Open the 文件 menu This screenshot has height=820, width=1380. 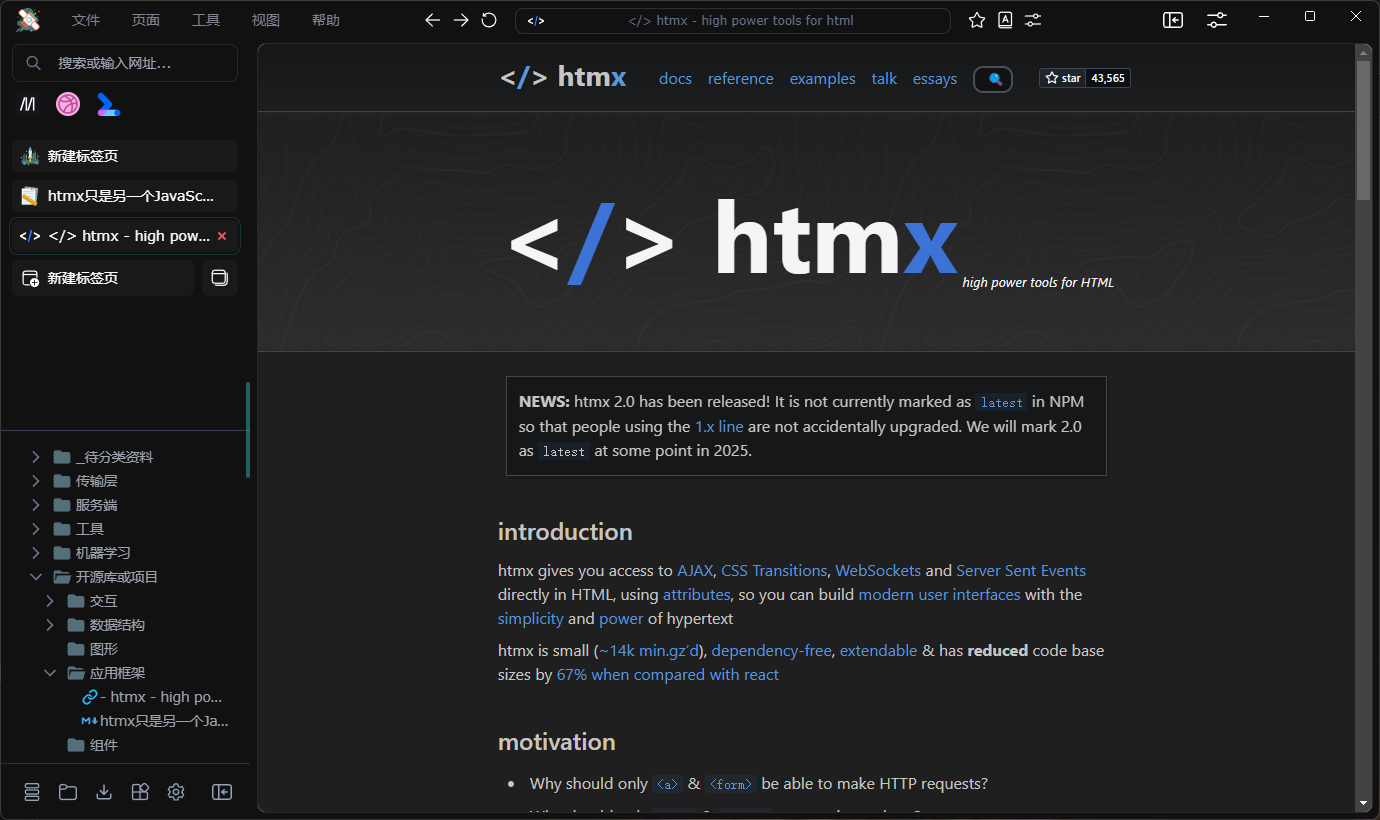[x=86, y=20]
